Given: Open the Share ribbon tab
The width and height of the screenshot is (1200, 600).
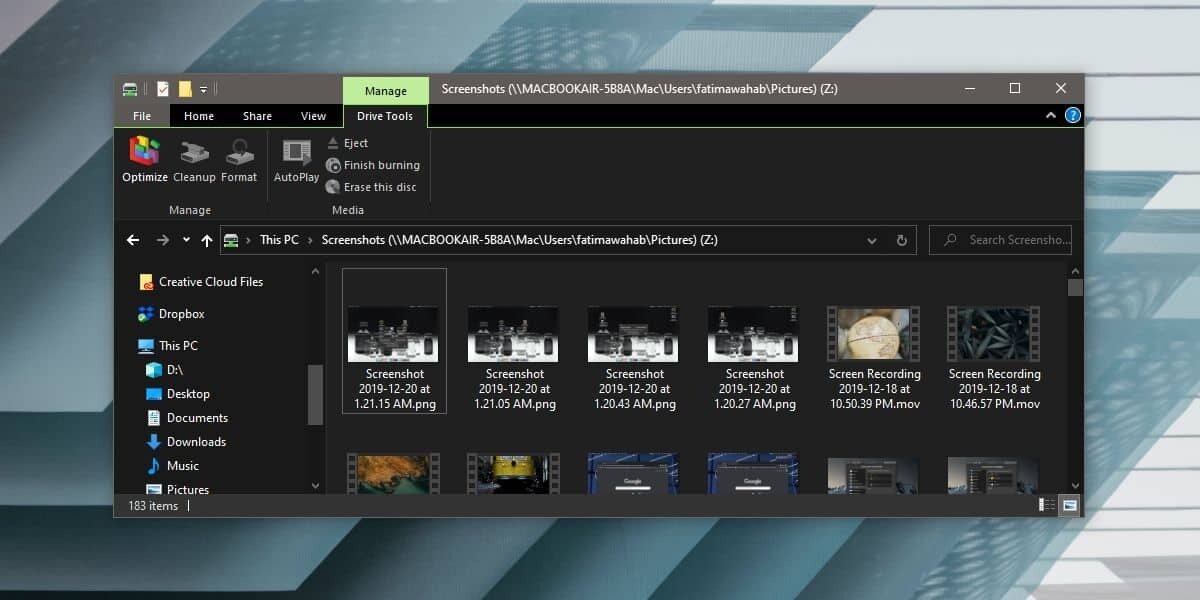Looking at the screenshot, I should (257, 115).
